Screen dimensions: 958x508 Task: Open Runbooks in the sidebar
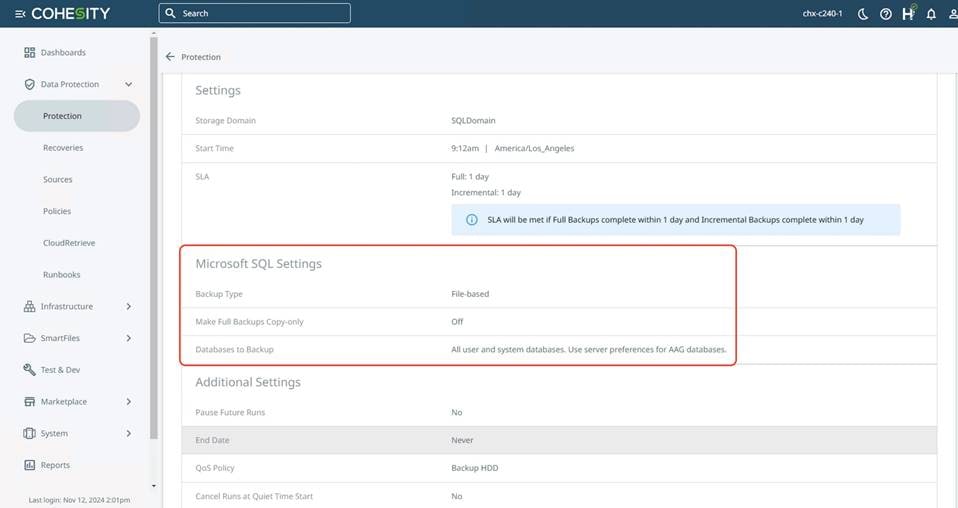62,275
